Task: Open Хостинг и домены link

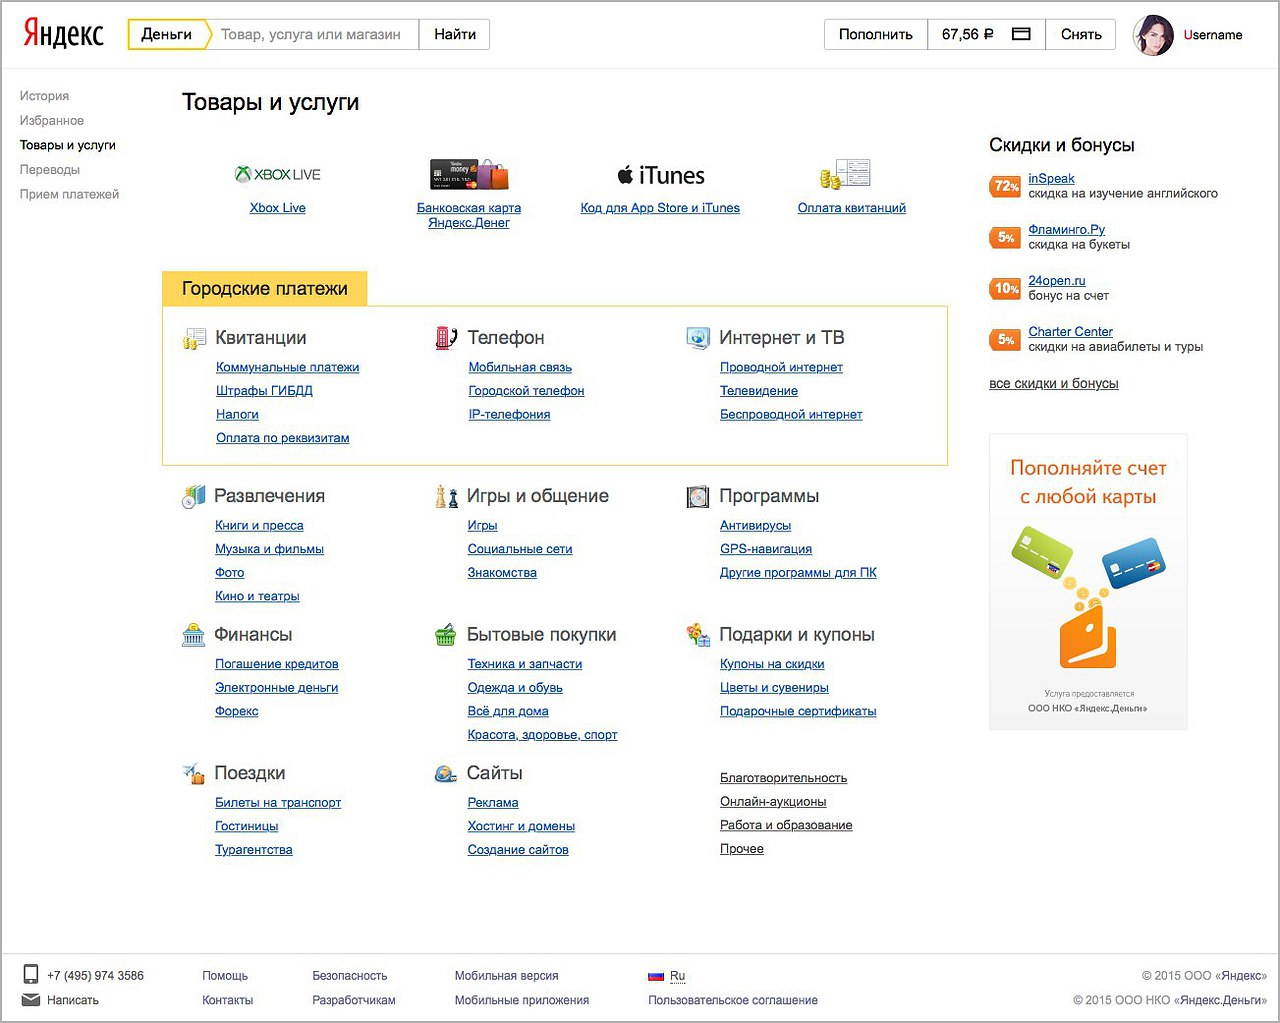Action: click(x=521, y=826)
